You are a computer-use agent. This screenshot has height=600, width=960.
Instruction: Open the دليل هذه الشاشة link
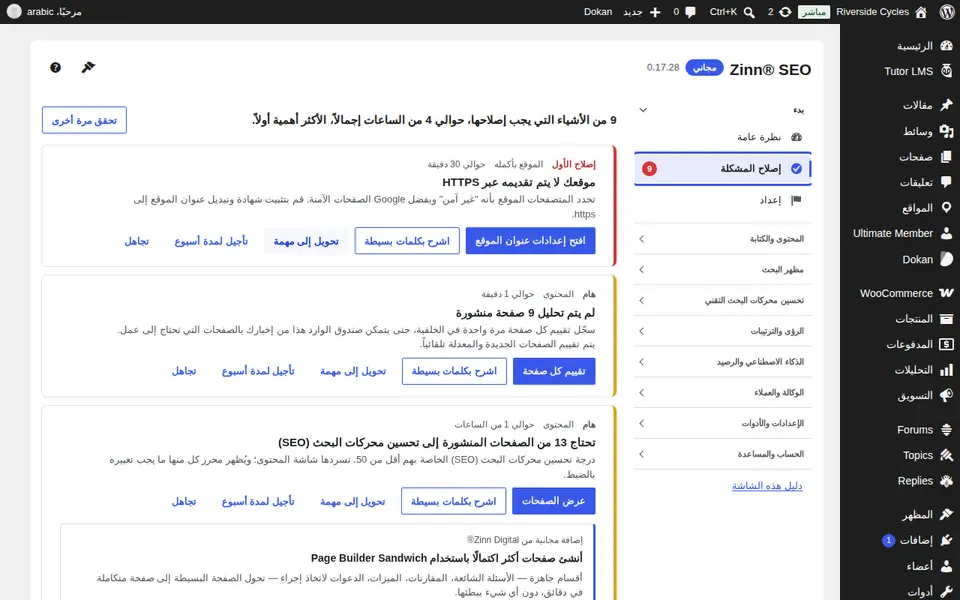click(x=767, y=486)
